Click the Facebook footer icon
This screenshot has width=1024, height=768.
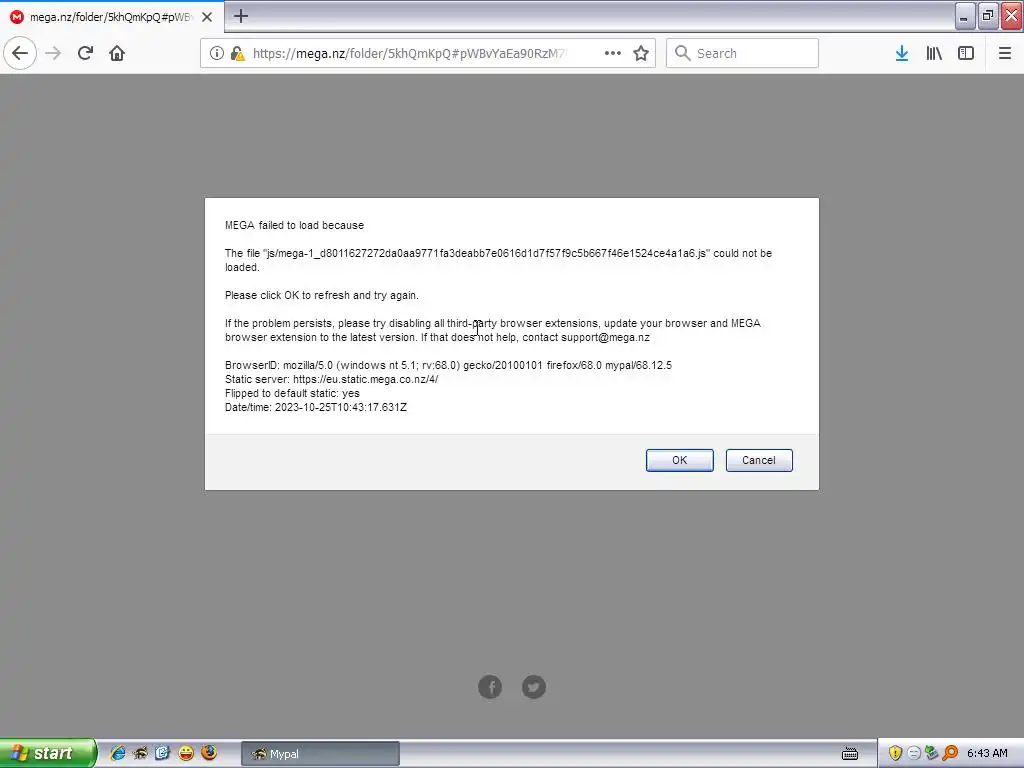pyautogui.click(x=490, y=686)
